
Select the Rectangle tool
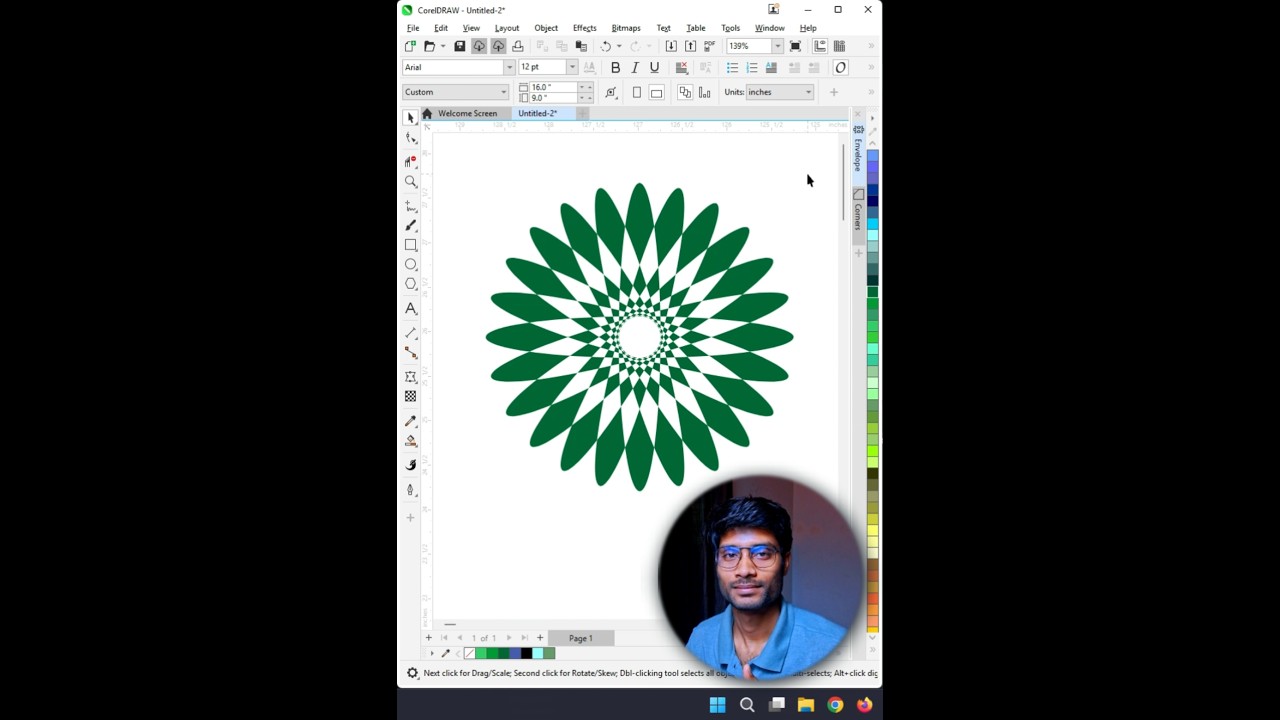point(411,245)
